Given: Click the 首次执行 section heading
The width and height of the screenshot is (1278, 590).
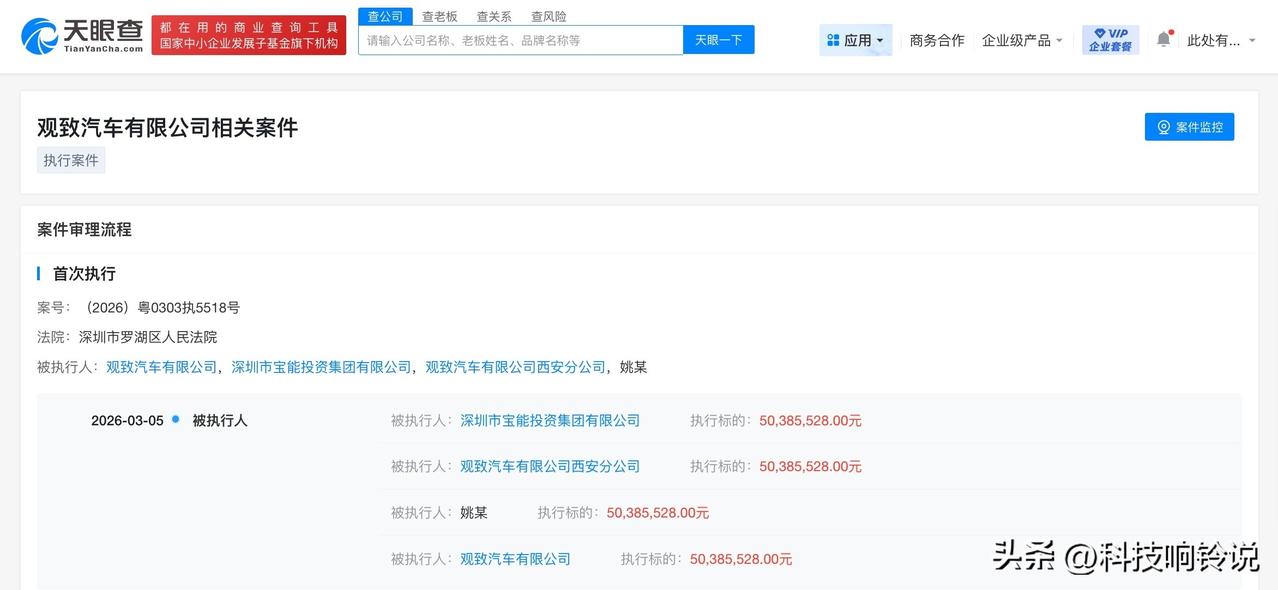Looking at the screenshot, I should [84, 273].
